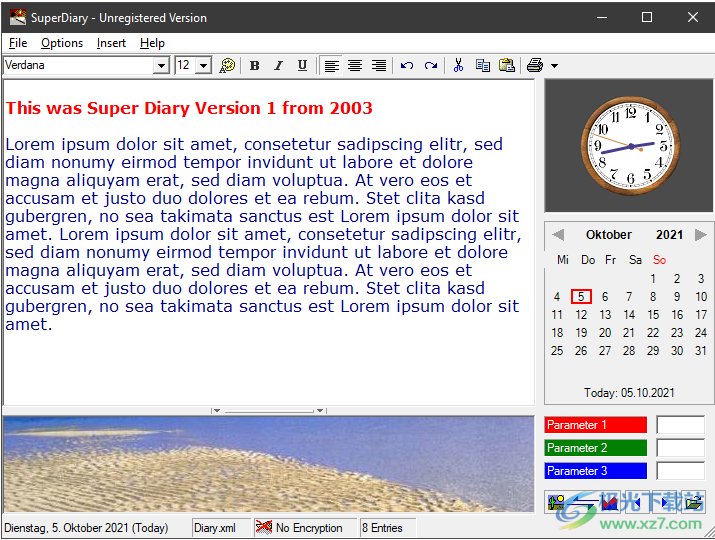This screenshot has width=715, height=540.
Task: Click the So Sunday column header
Action: click(659, 260)
